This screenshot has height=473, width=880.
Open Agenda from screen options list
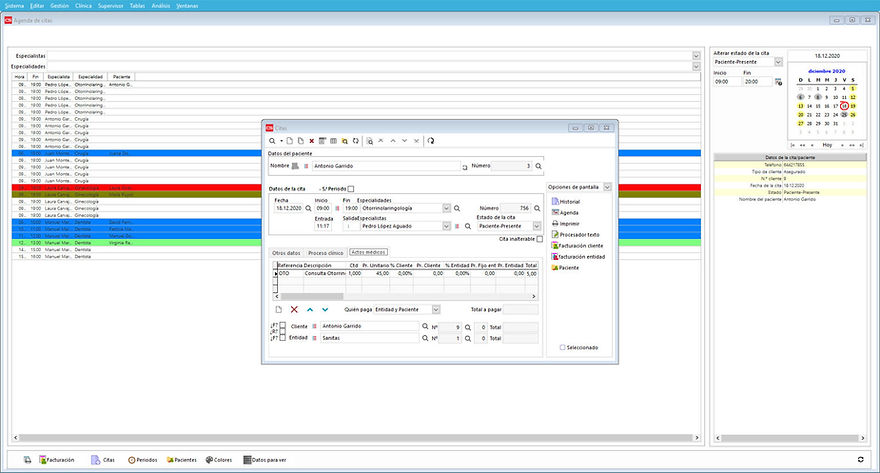(565, 213)
